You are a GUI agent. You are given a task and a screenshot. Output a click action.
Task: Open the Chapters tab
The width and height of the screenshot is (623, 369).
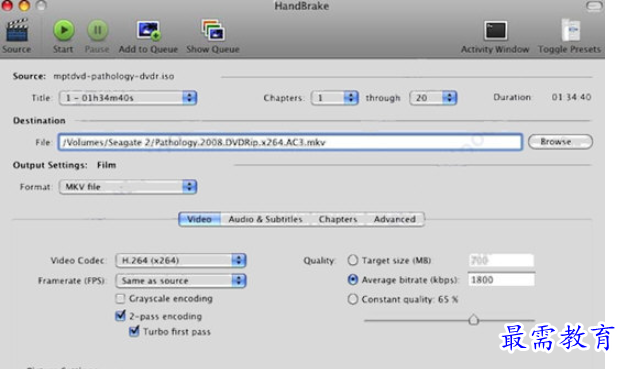338,219
